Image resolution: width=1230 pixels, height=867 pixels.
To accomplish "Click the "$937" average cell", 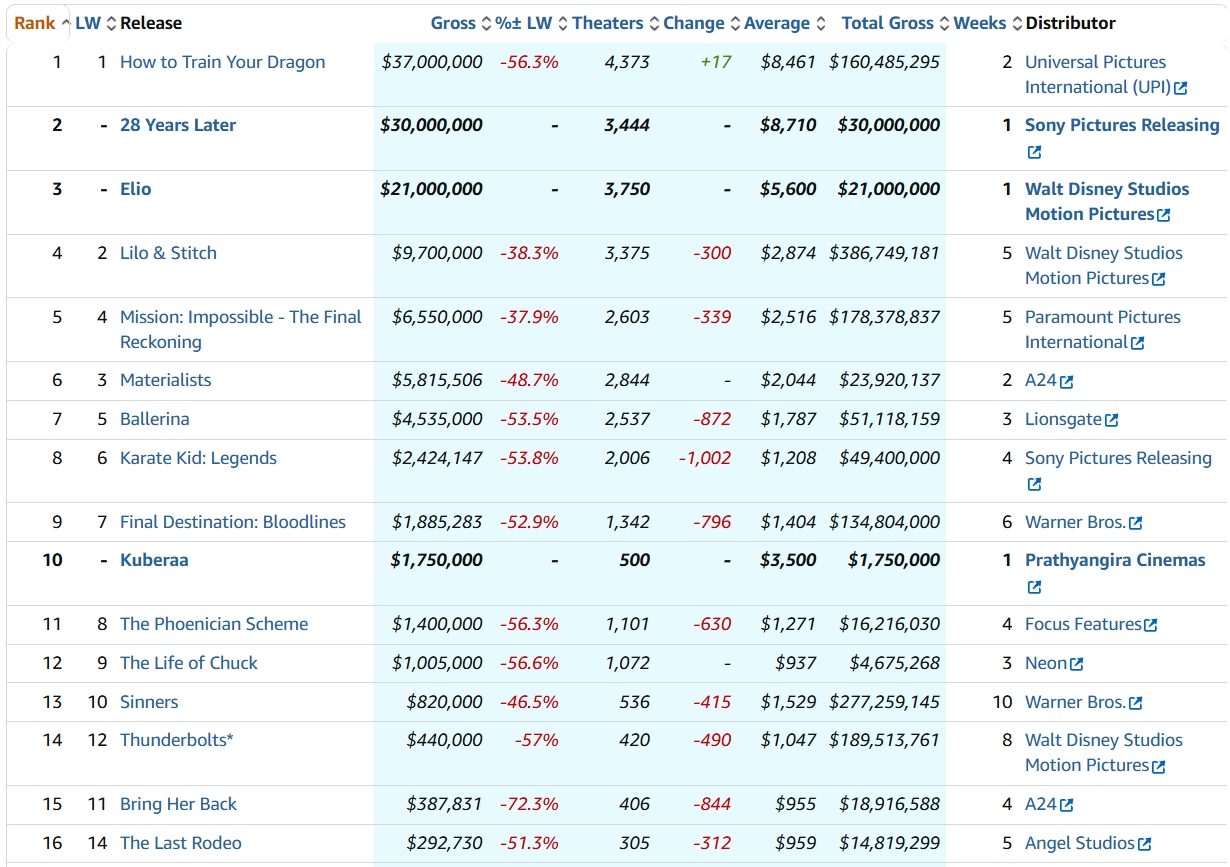I will coord(795,663).
